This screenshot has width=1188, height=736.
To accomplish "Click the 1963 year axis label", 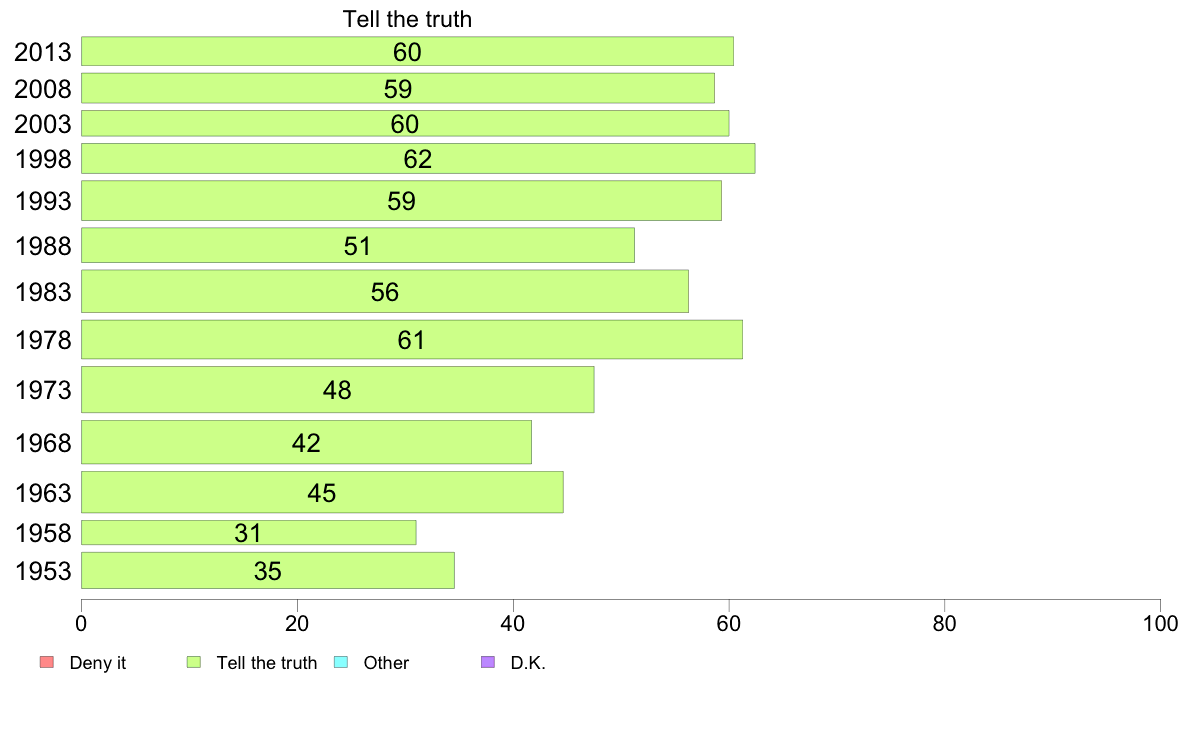I will click(x=43, y=493).
